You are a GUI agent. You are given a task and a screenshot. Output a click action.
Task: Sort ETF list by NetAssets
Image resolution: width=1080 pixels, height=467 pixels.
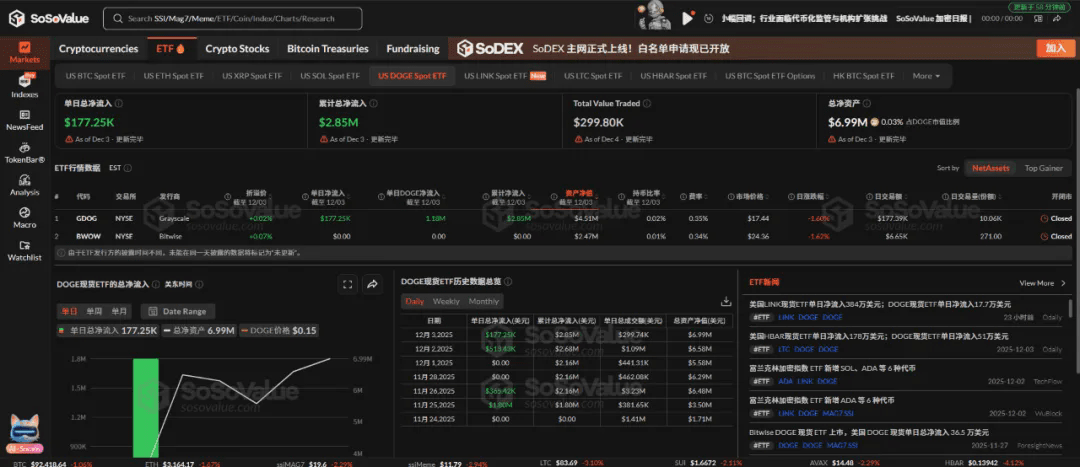click(990, 168)
